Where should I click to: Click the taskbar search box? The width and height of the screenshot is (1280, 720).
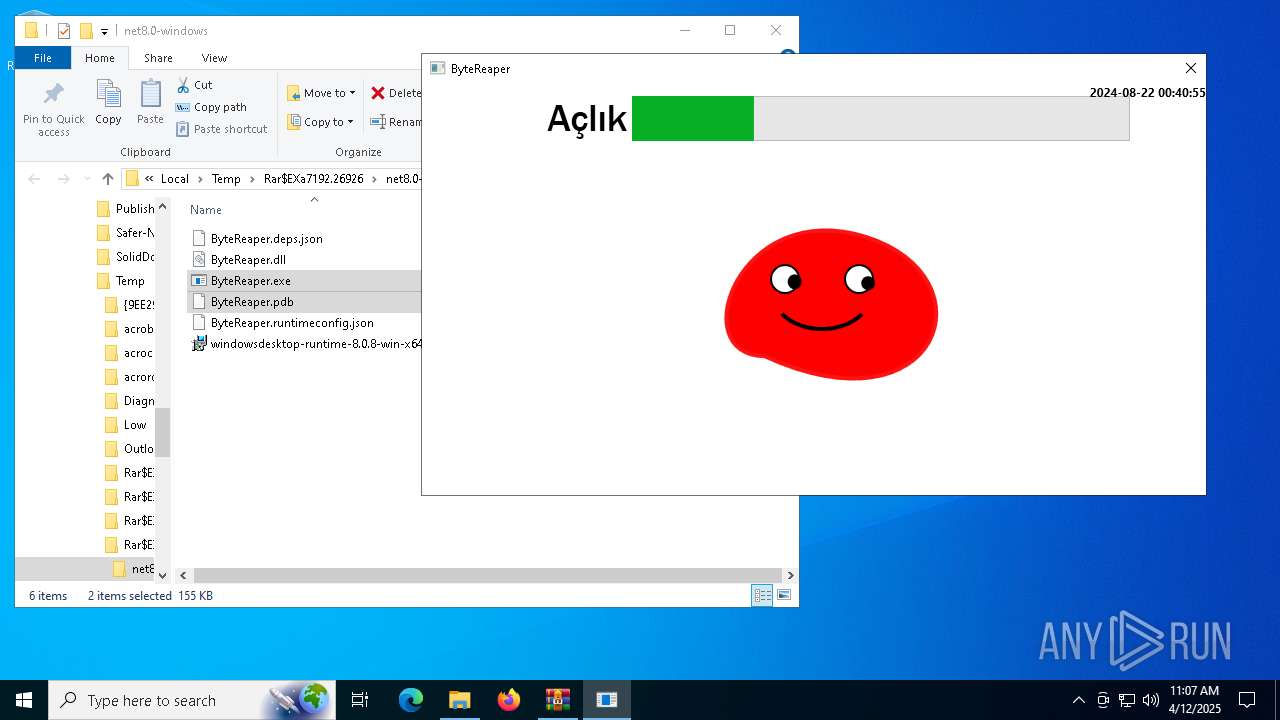(x=192, y=700)
